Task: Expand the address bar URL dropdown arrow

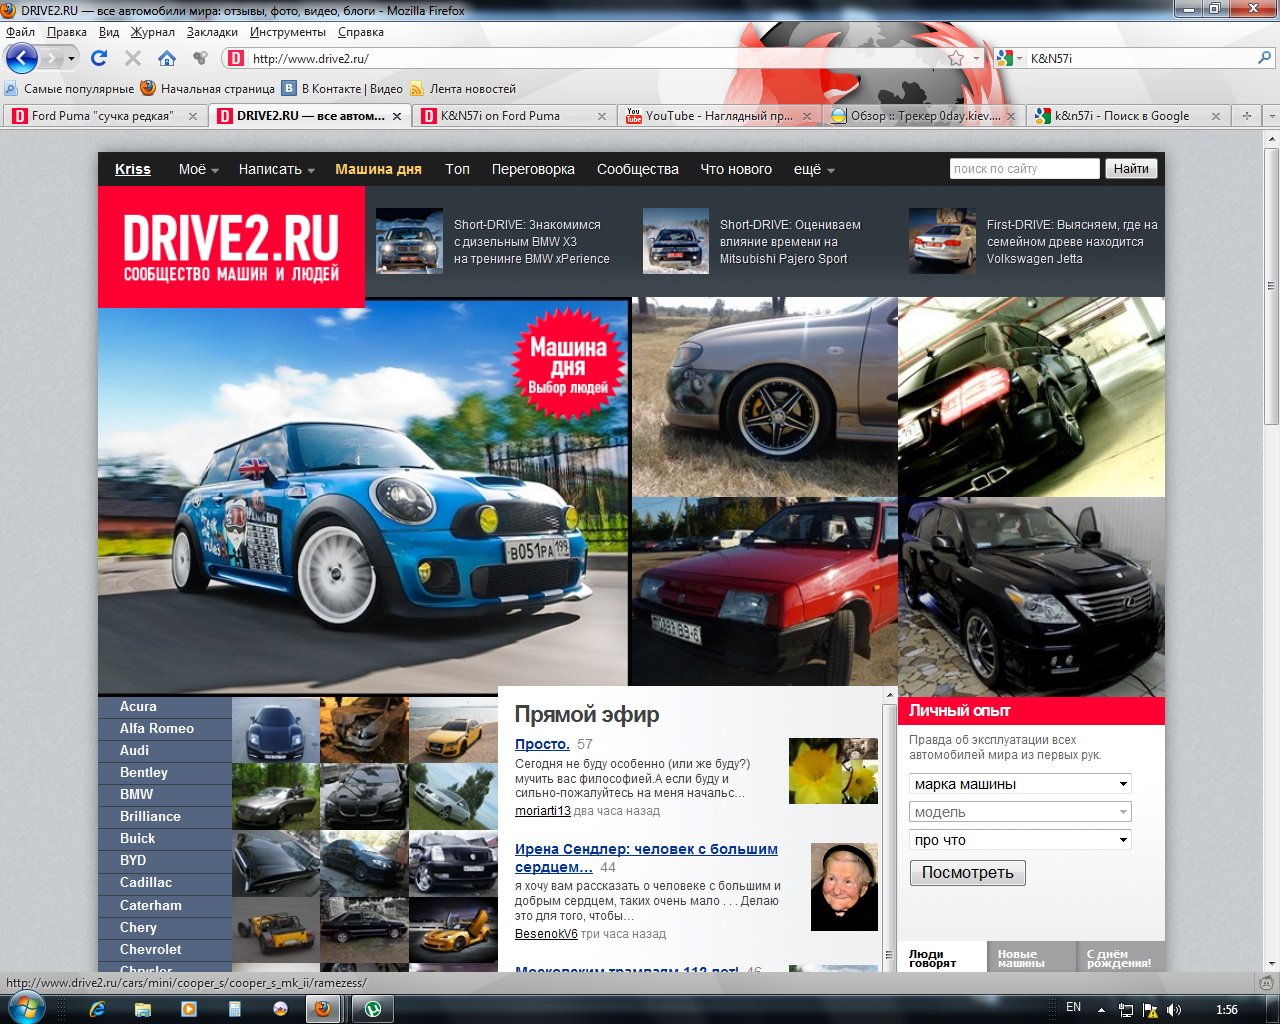Action: [978, 58]
